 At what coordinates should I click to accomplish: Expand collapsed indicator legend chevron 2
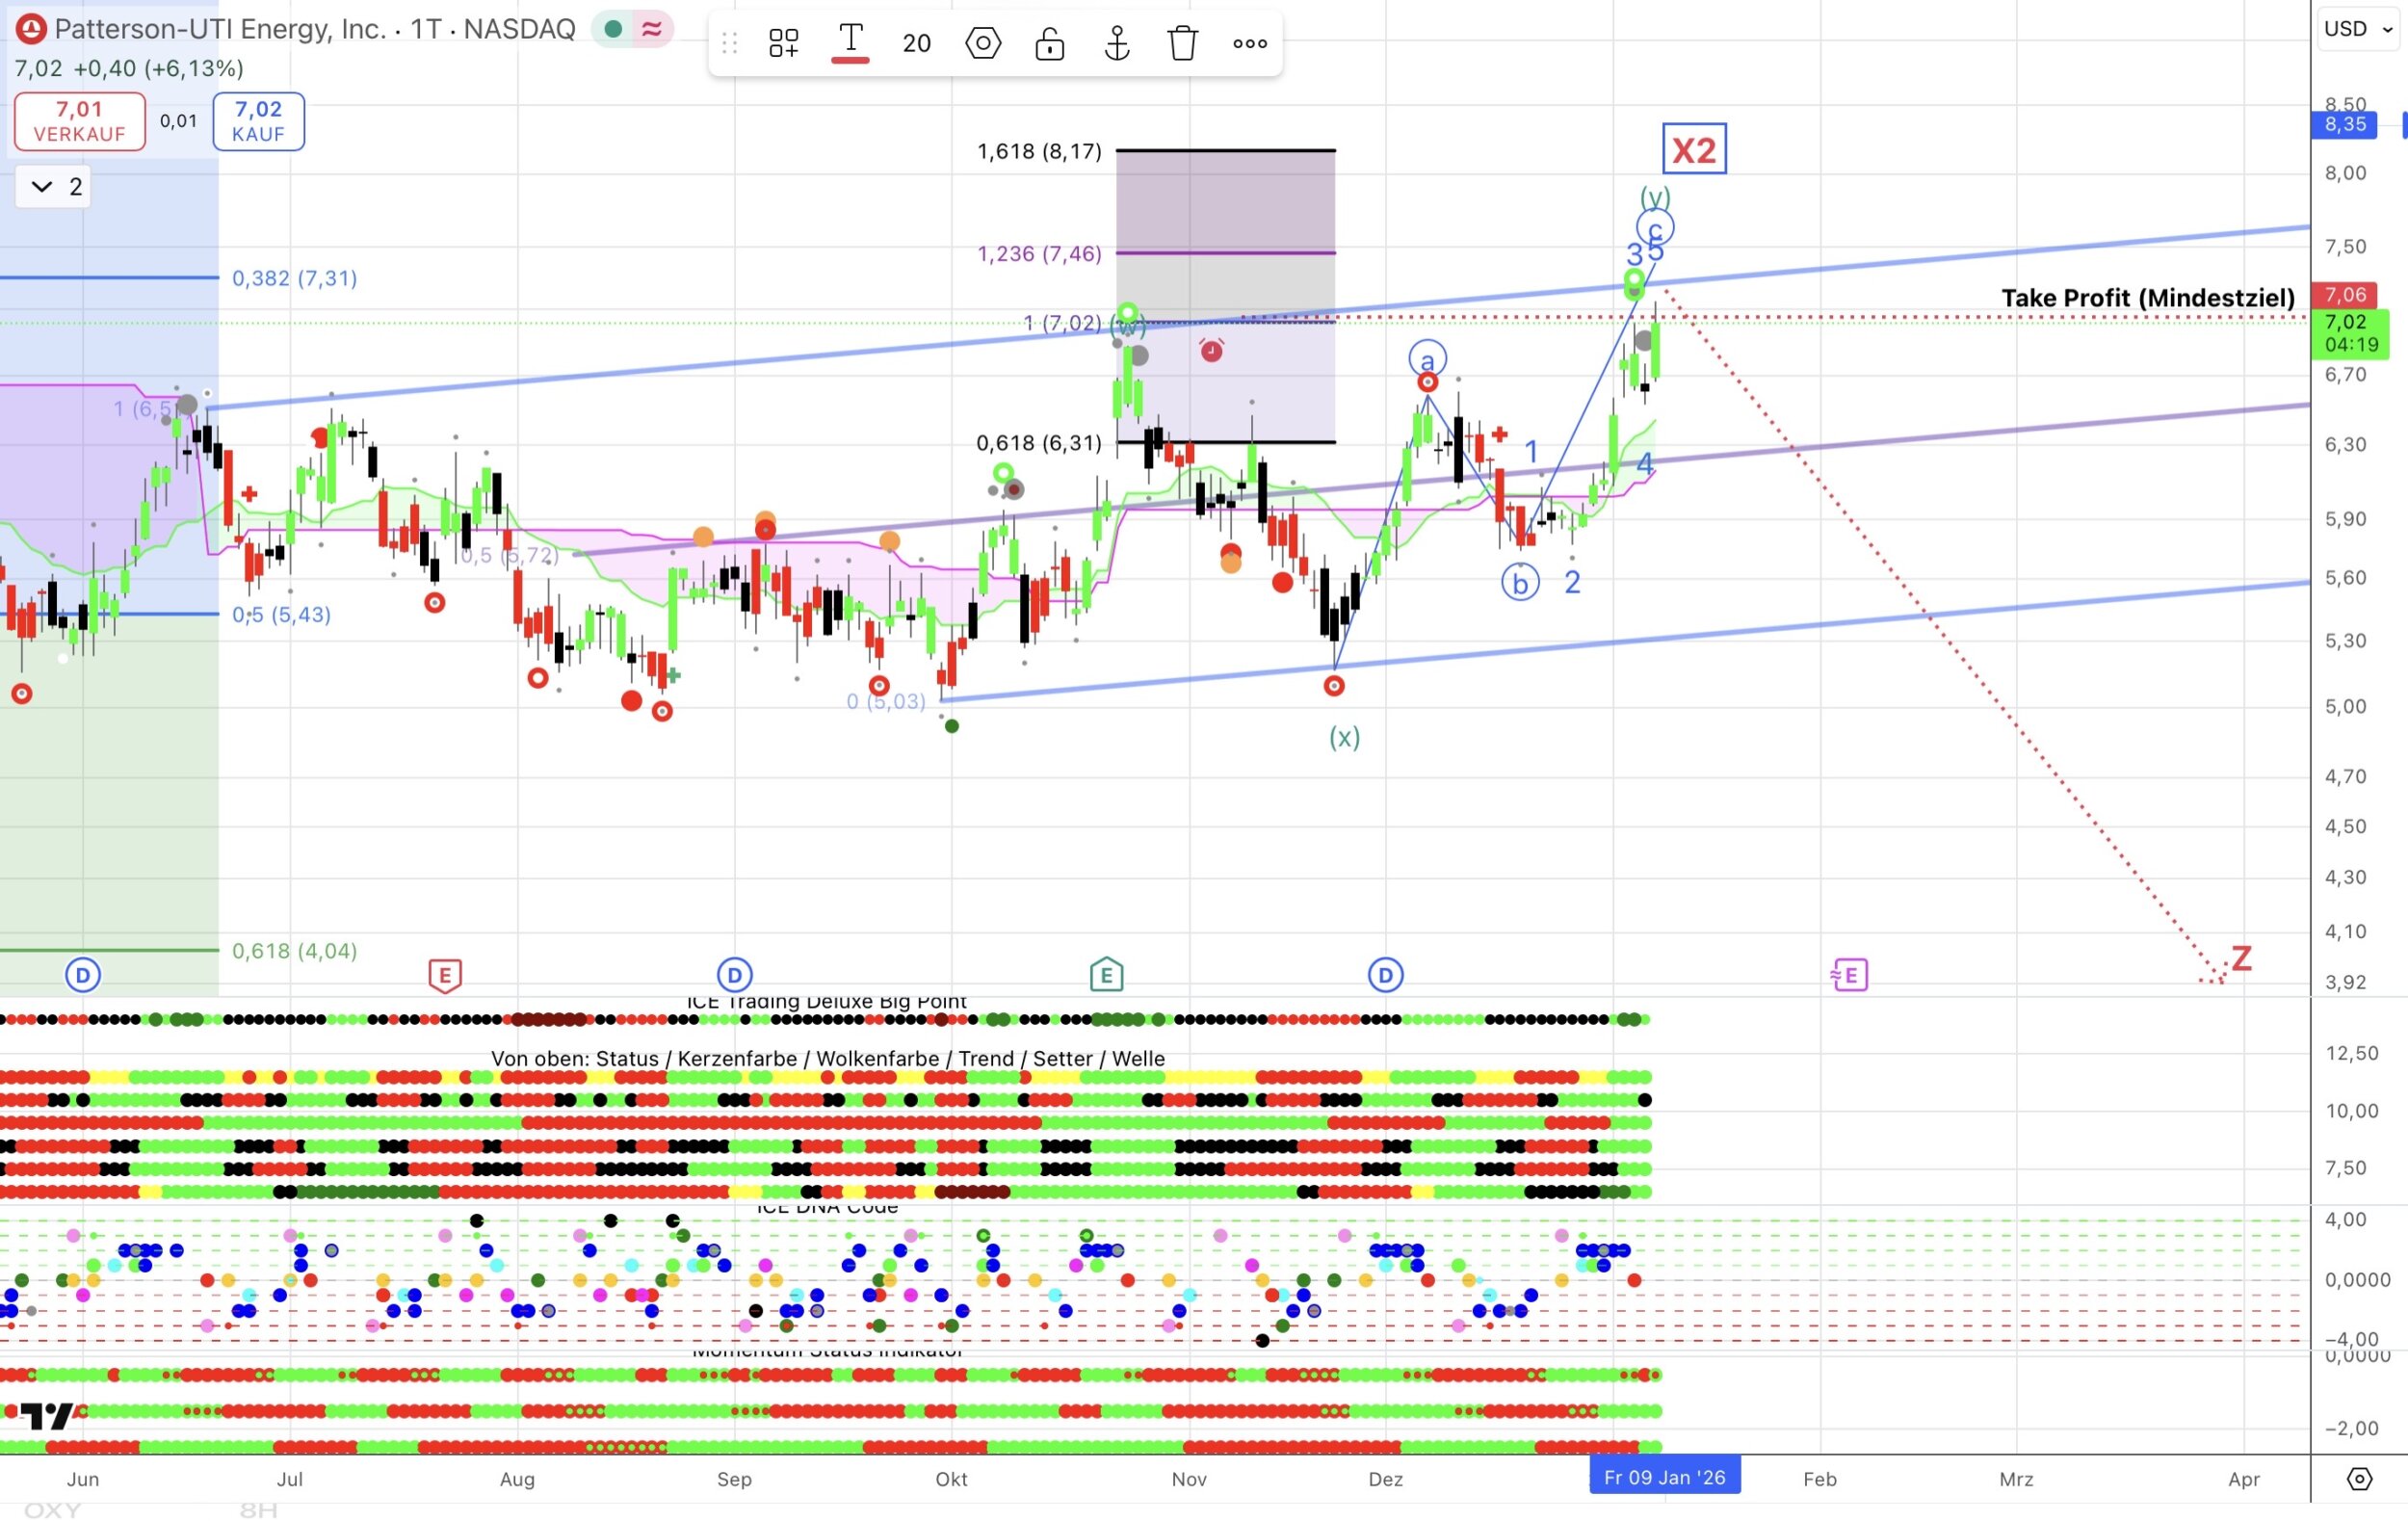43,187
